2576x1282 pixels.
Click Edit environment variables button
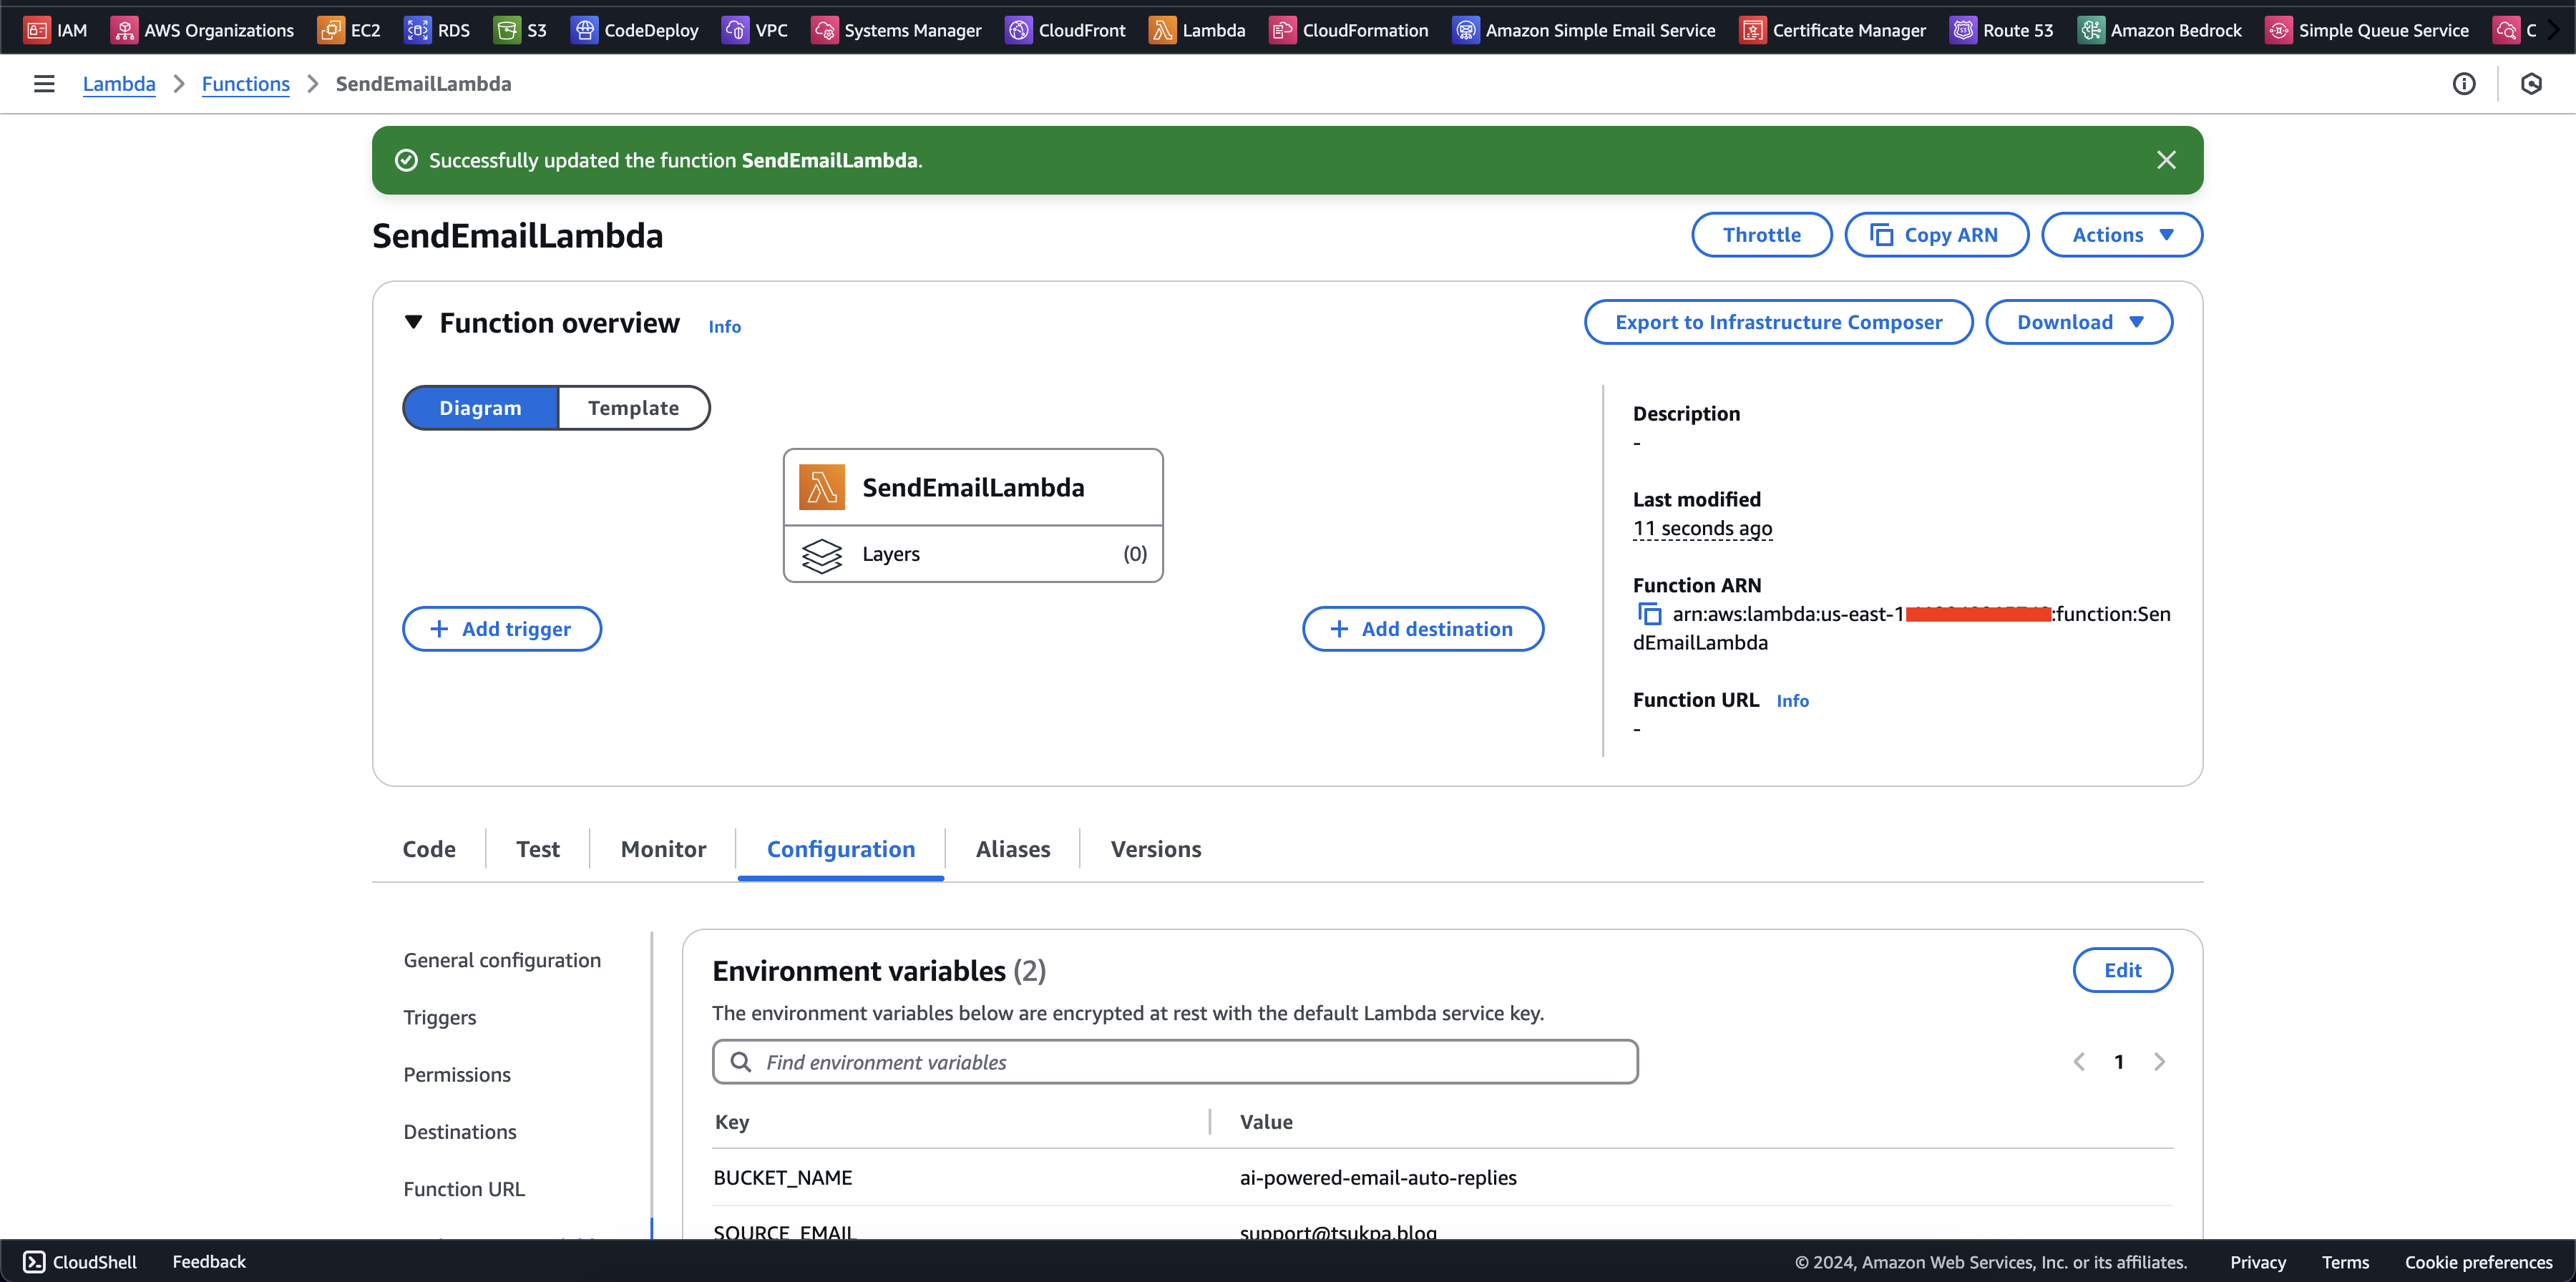[x=2121, y=970]
